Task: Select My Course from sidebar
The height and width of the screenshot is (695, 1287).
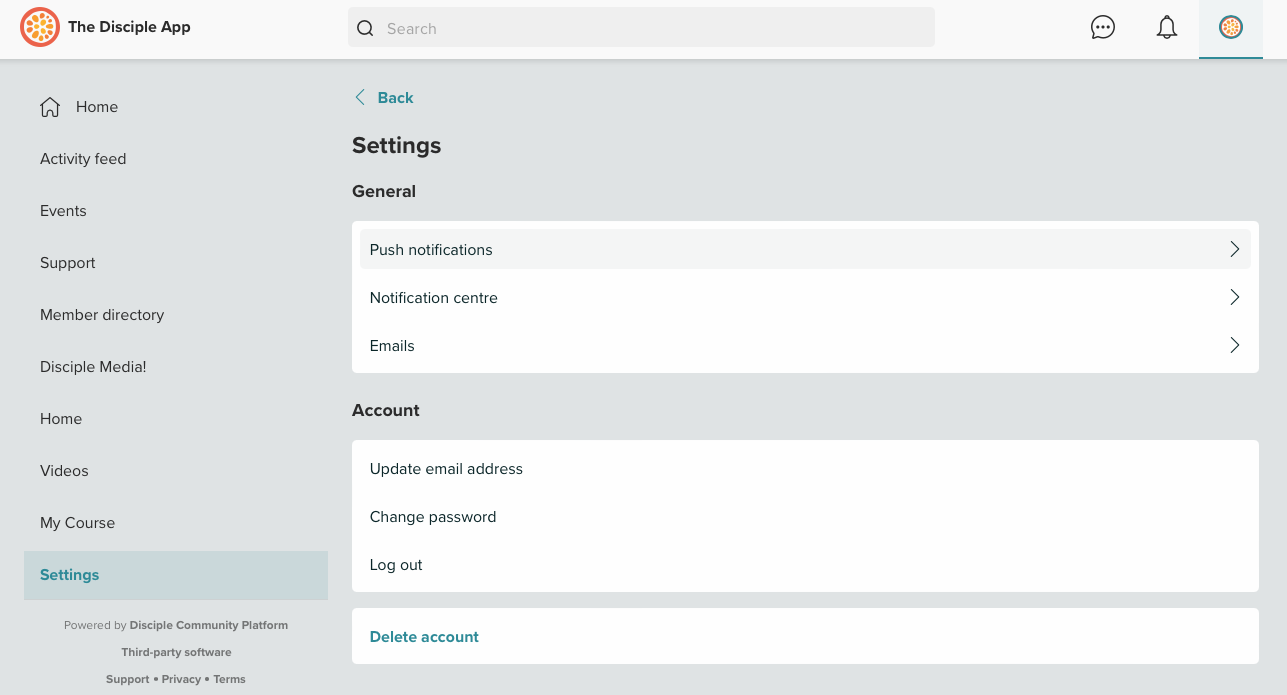Action: click(77, 523)
